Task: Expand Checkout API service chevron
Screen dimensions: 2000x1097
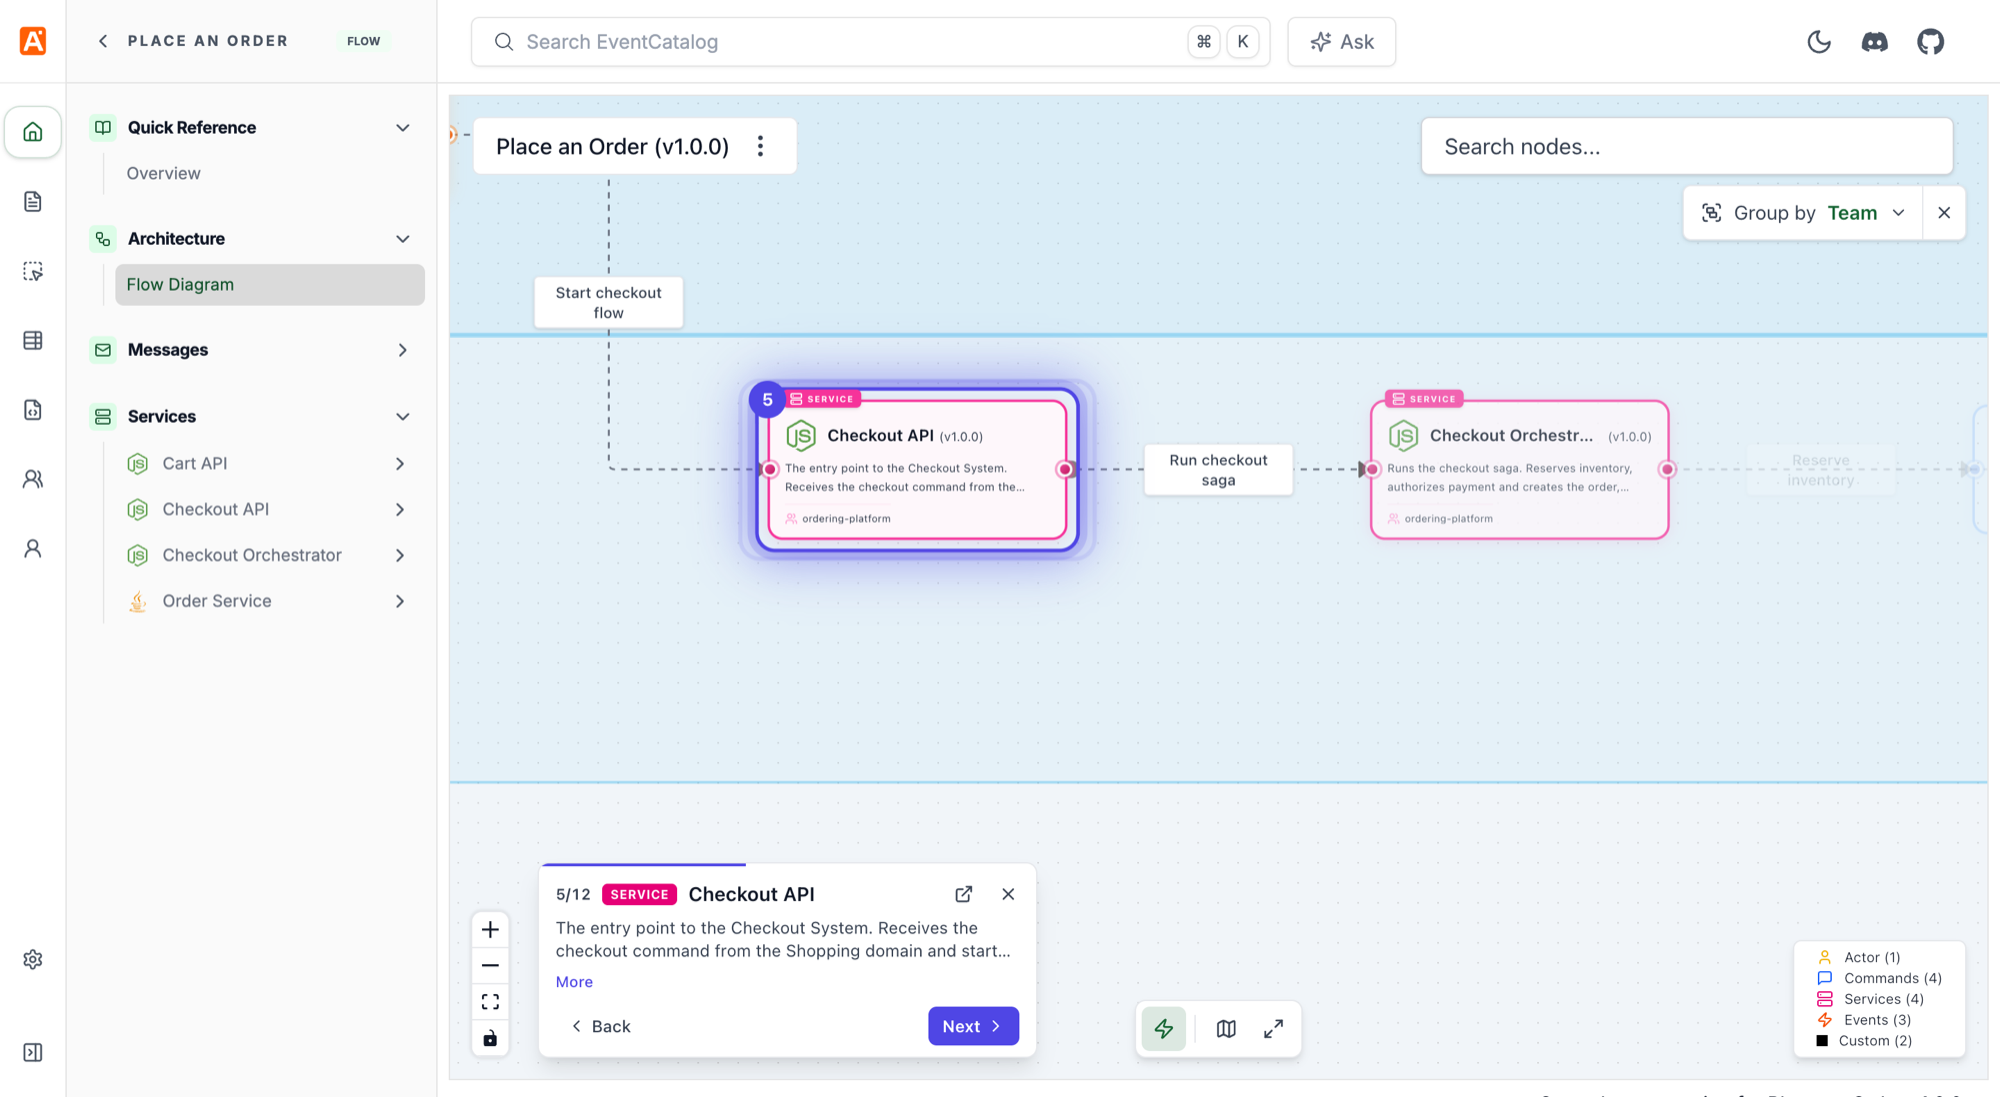Action: (400, 510)
